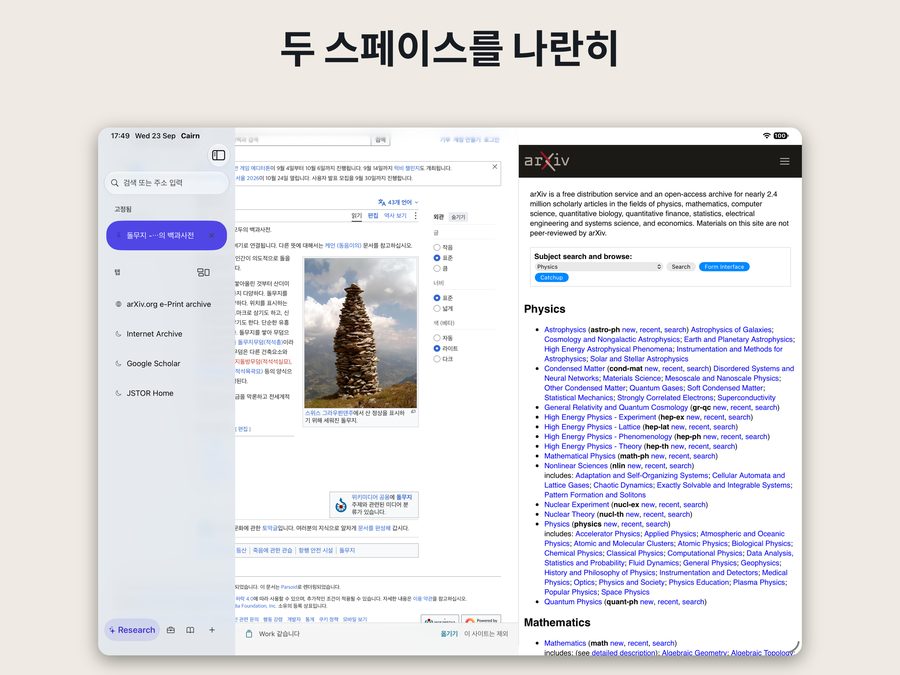The width and height of the screenshot is (900, 675).
Task: Tap the battery indicator
Action: pyautogui.click(x=781, y=135)
